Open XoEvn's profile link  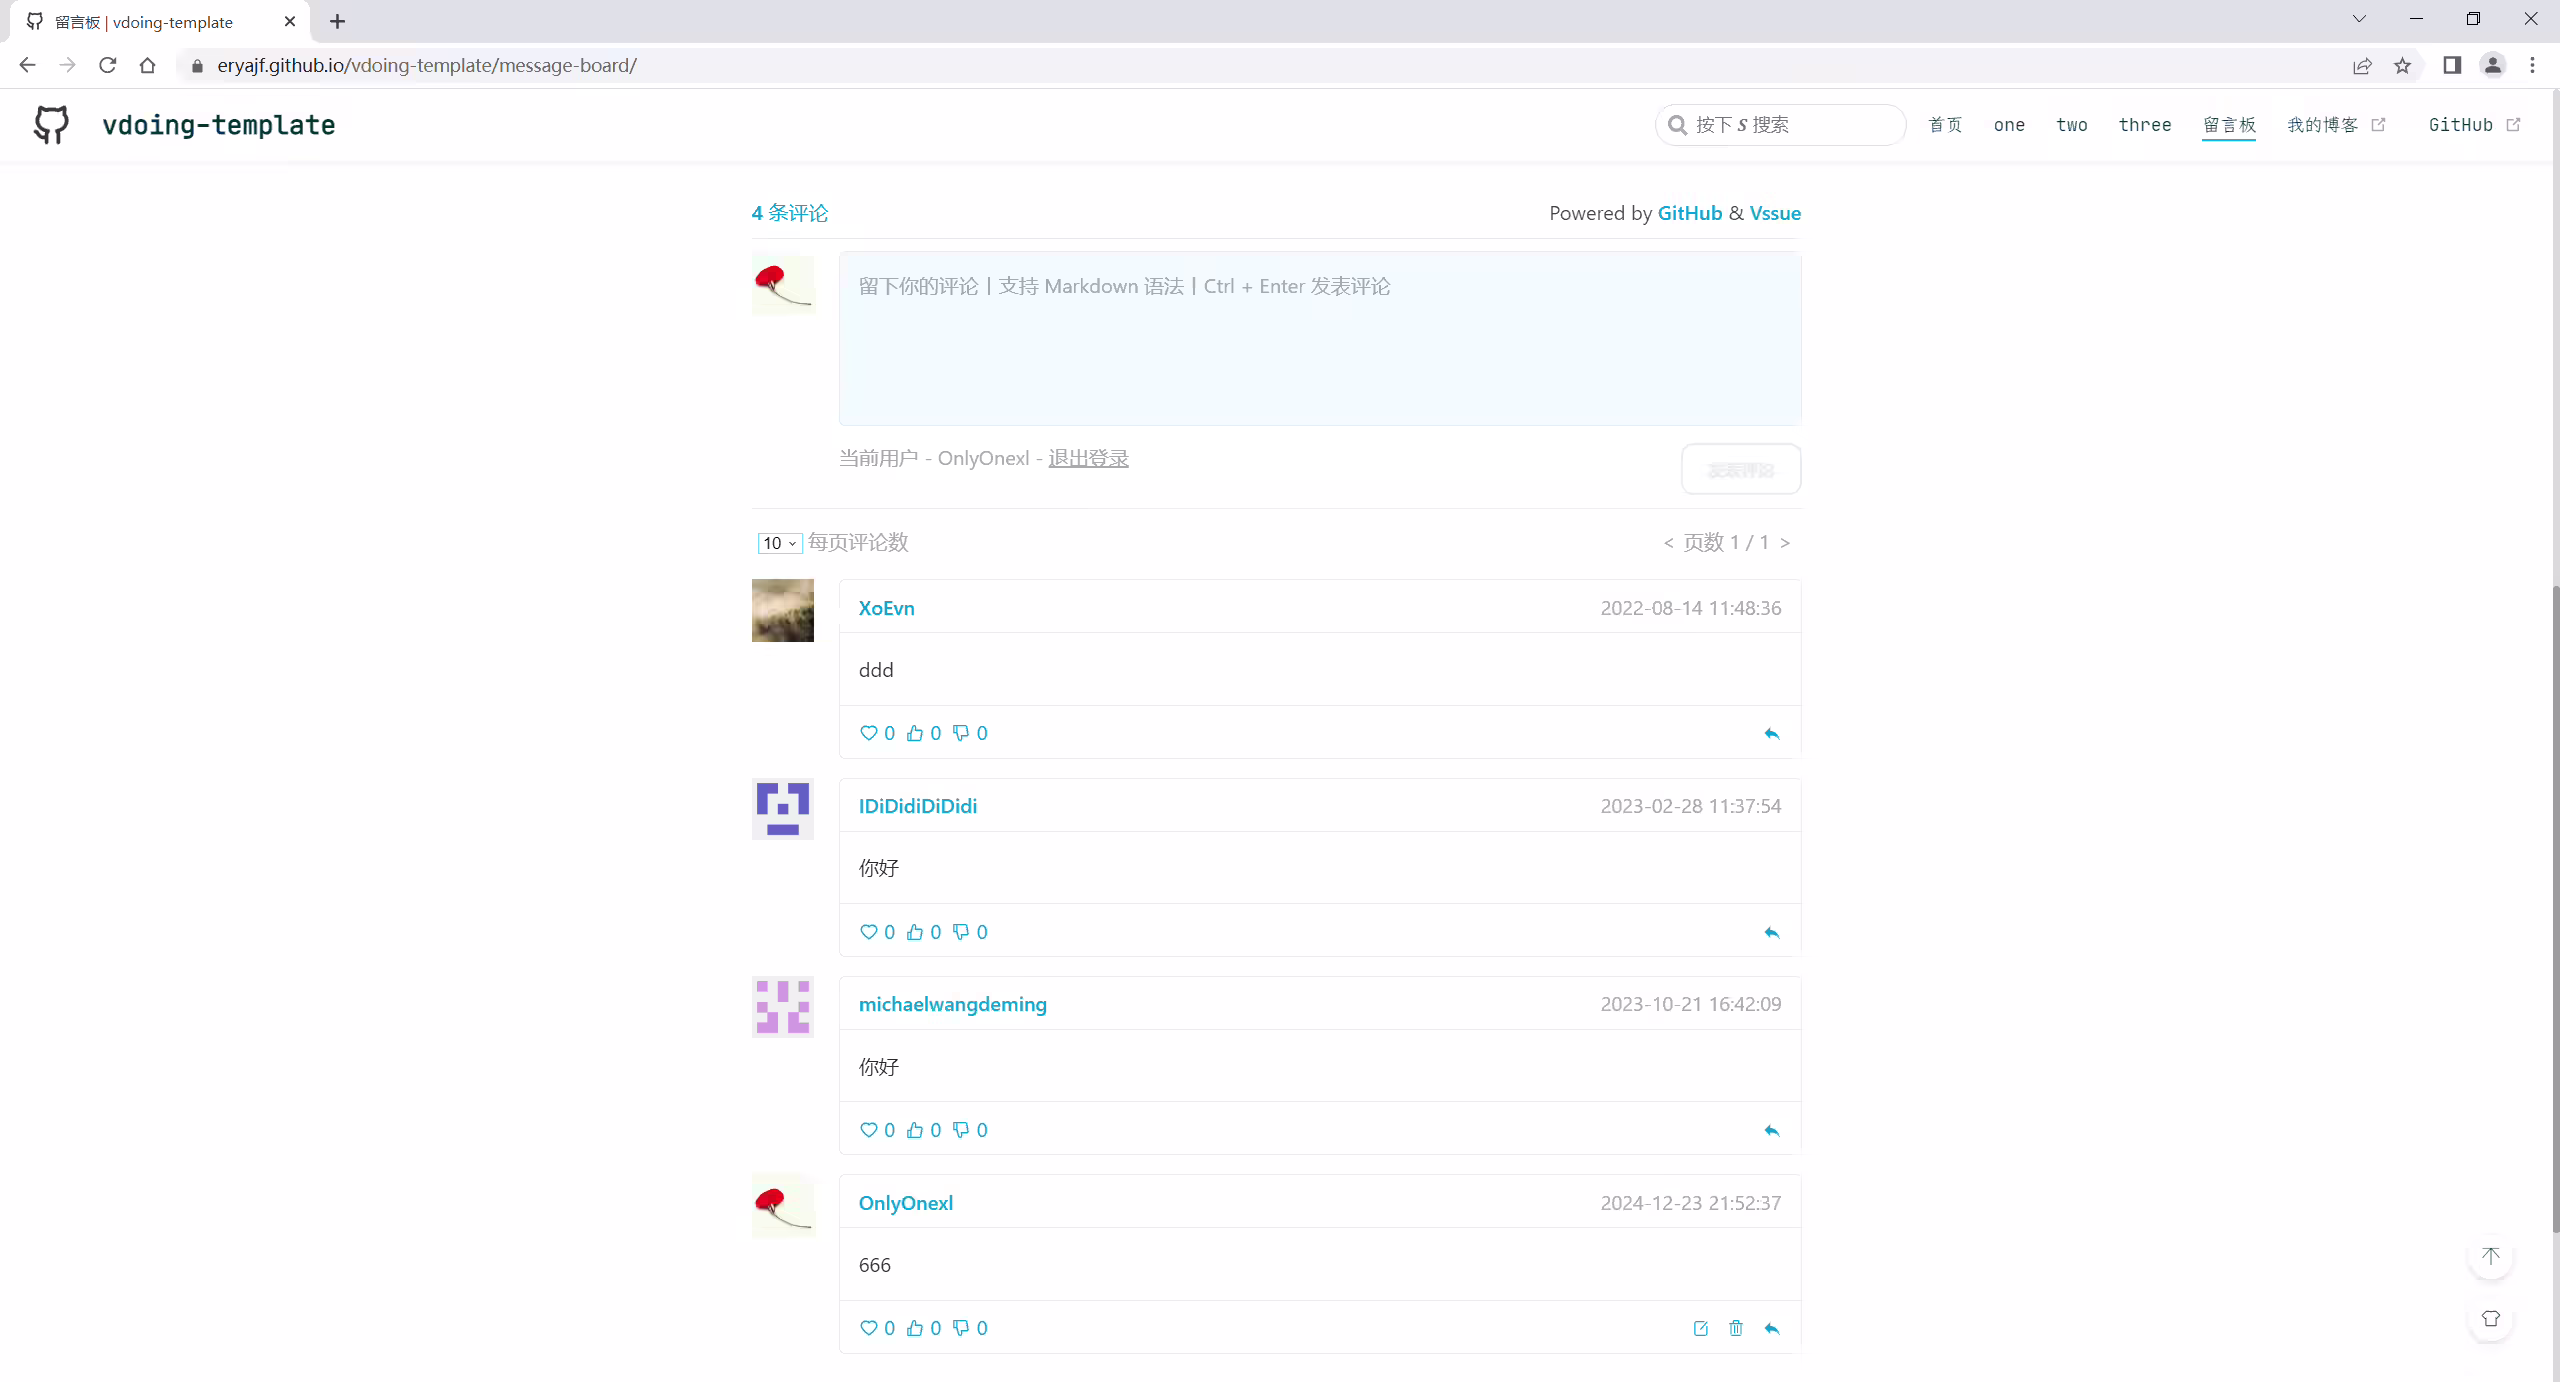point(886,608)
